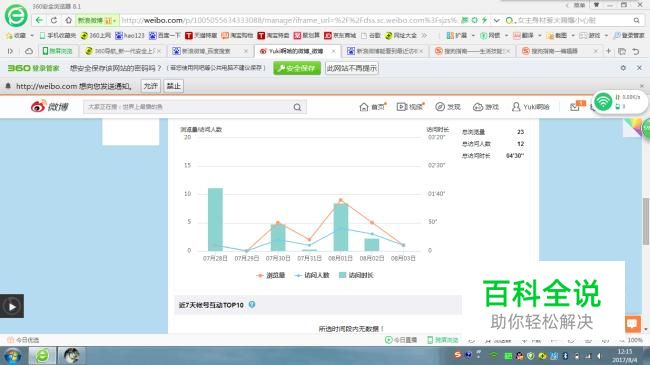The image size is (650, 365).
Task: Click the video play button at left edge
Action: click(x=12, y=306)
